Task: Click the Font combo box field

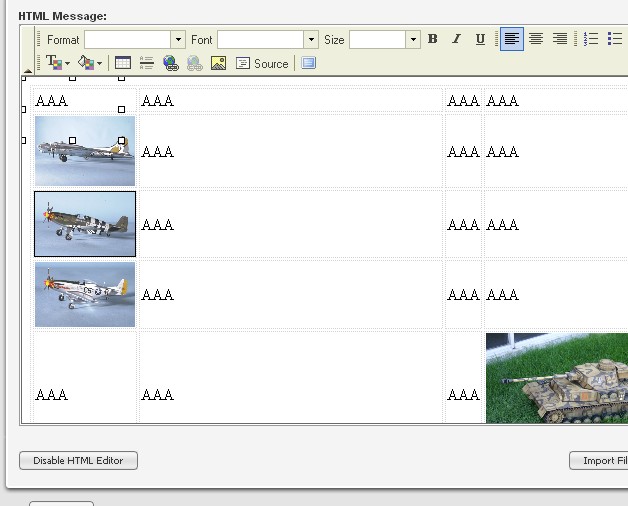Action: [261, 40]
